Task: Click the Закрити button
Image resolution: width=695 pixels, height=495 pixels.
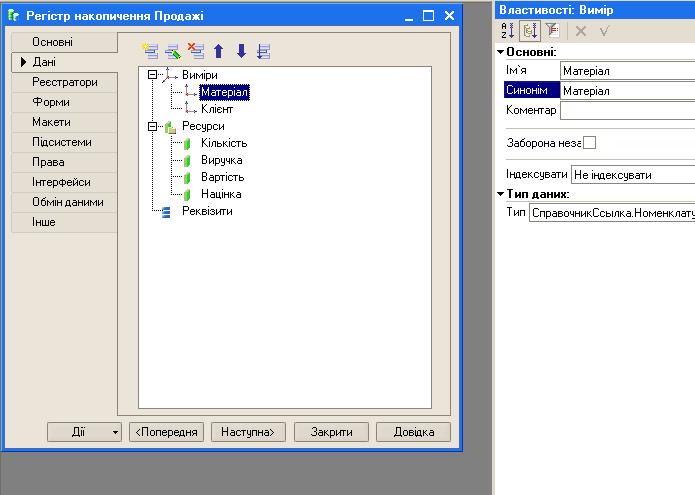Action: point(331,432)
